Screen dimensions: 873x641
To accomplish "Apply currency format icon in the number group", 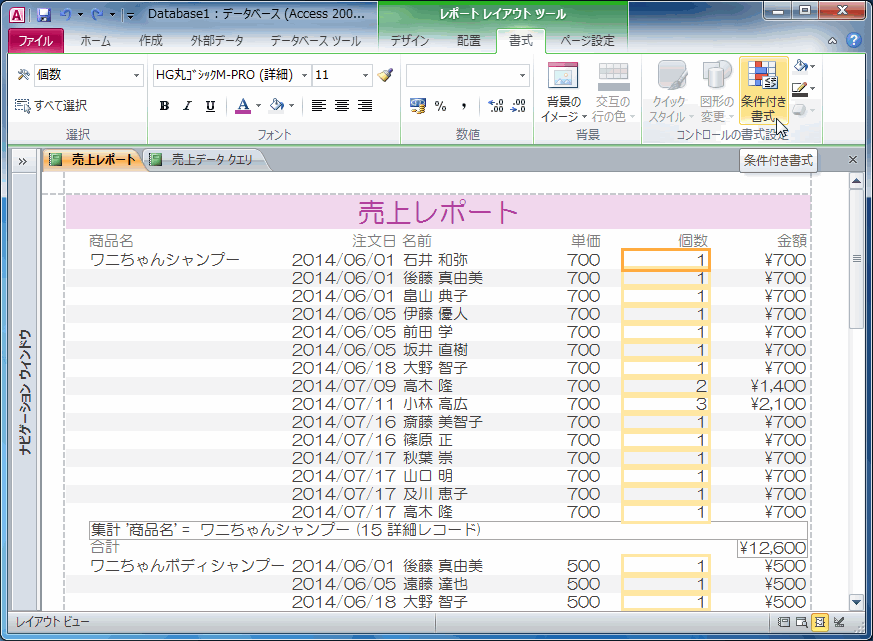I will [x=418, y=106].
